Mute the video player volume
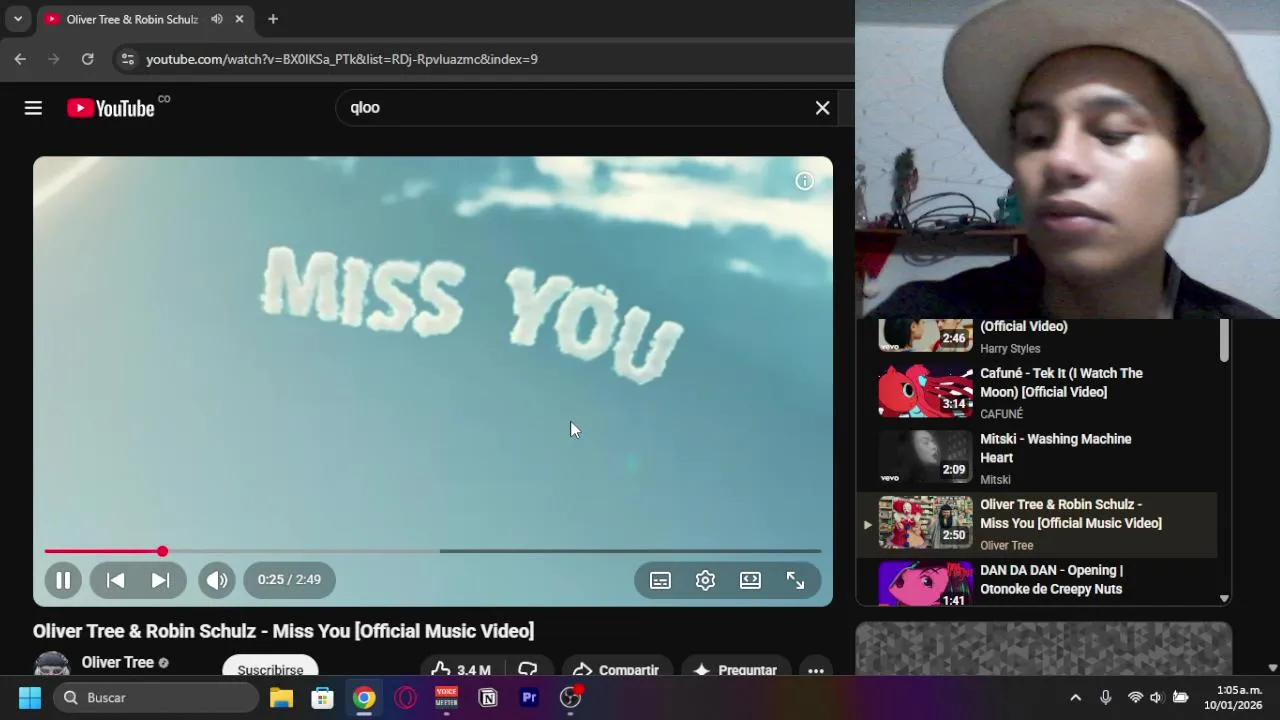The image size is (1280, 720). coord(217,580)
